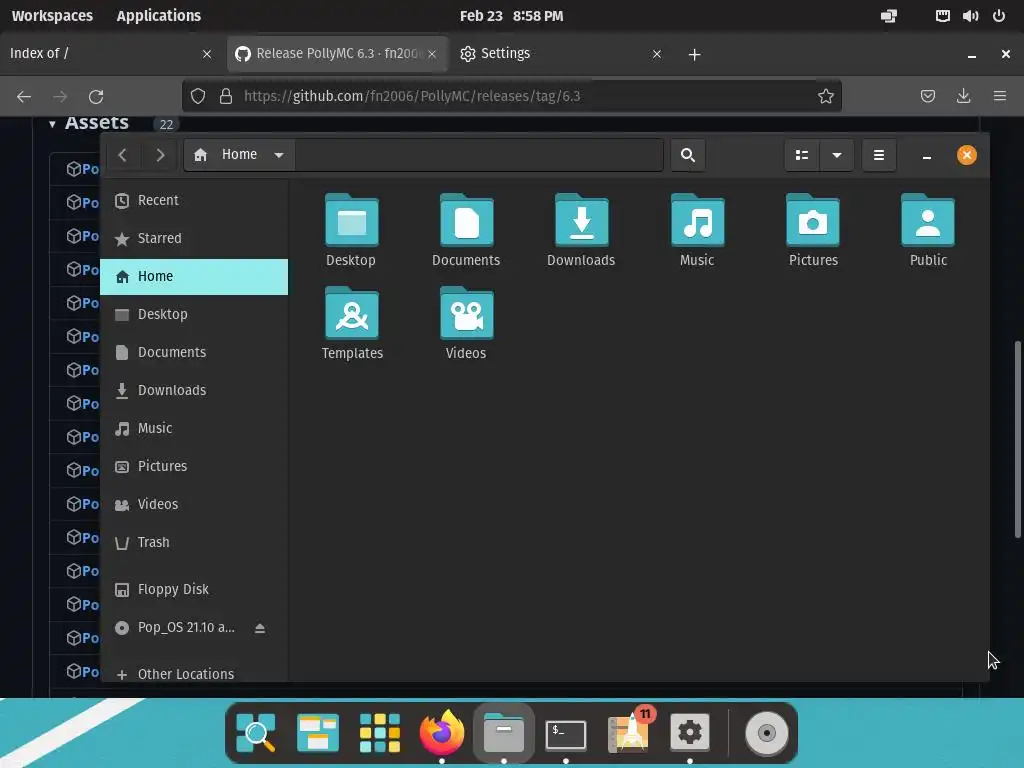Reload the Firefox page
This screenshot has height=768, width=1024.
click(x=96, y=97)
